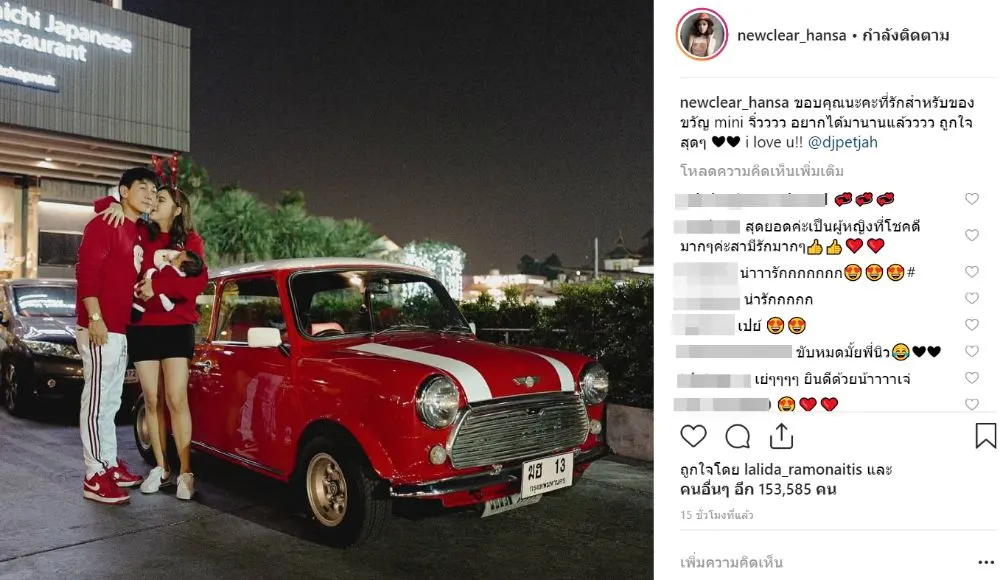Open the @djpetjah mention link
The width and height of the screenshot is (1000, 580).
pyautogui.click(x=842, y=142)
